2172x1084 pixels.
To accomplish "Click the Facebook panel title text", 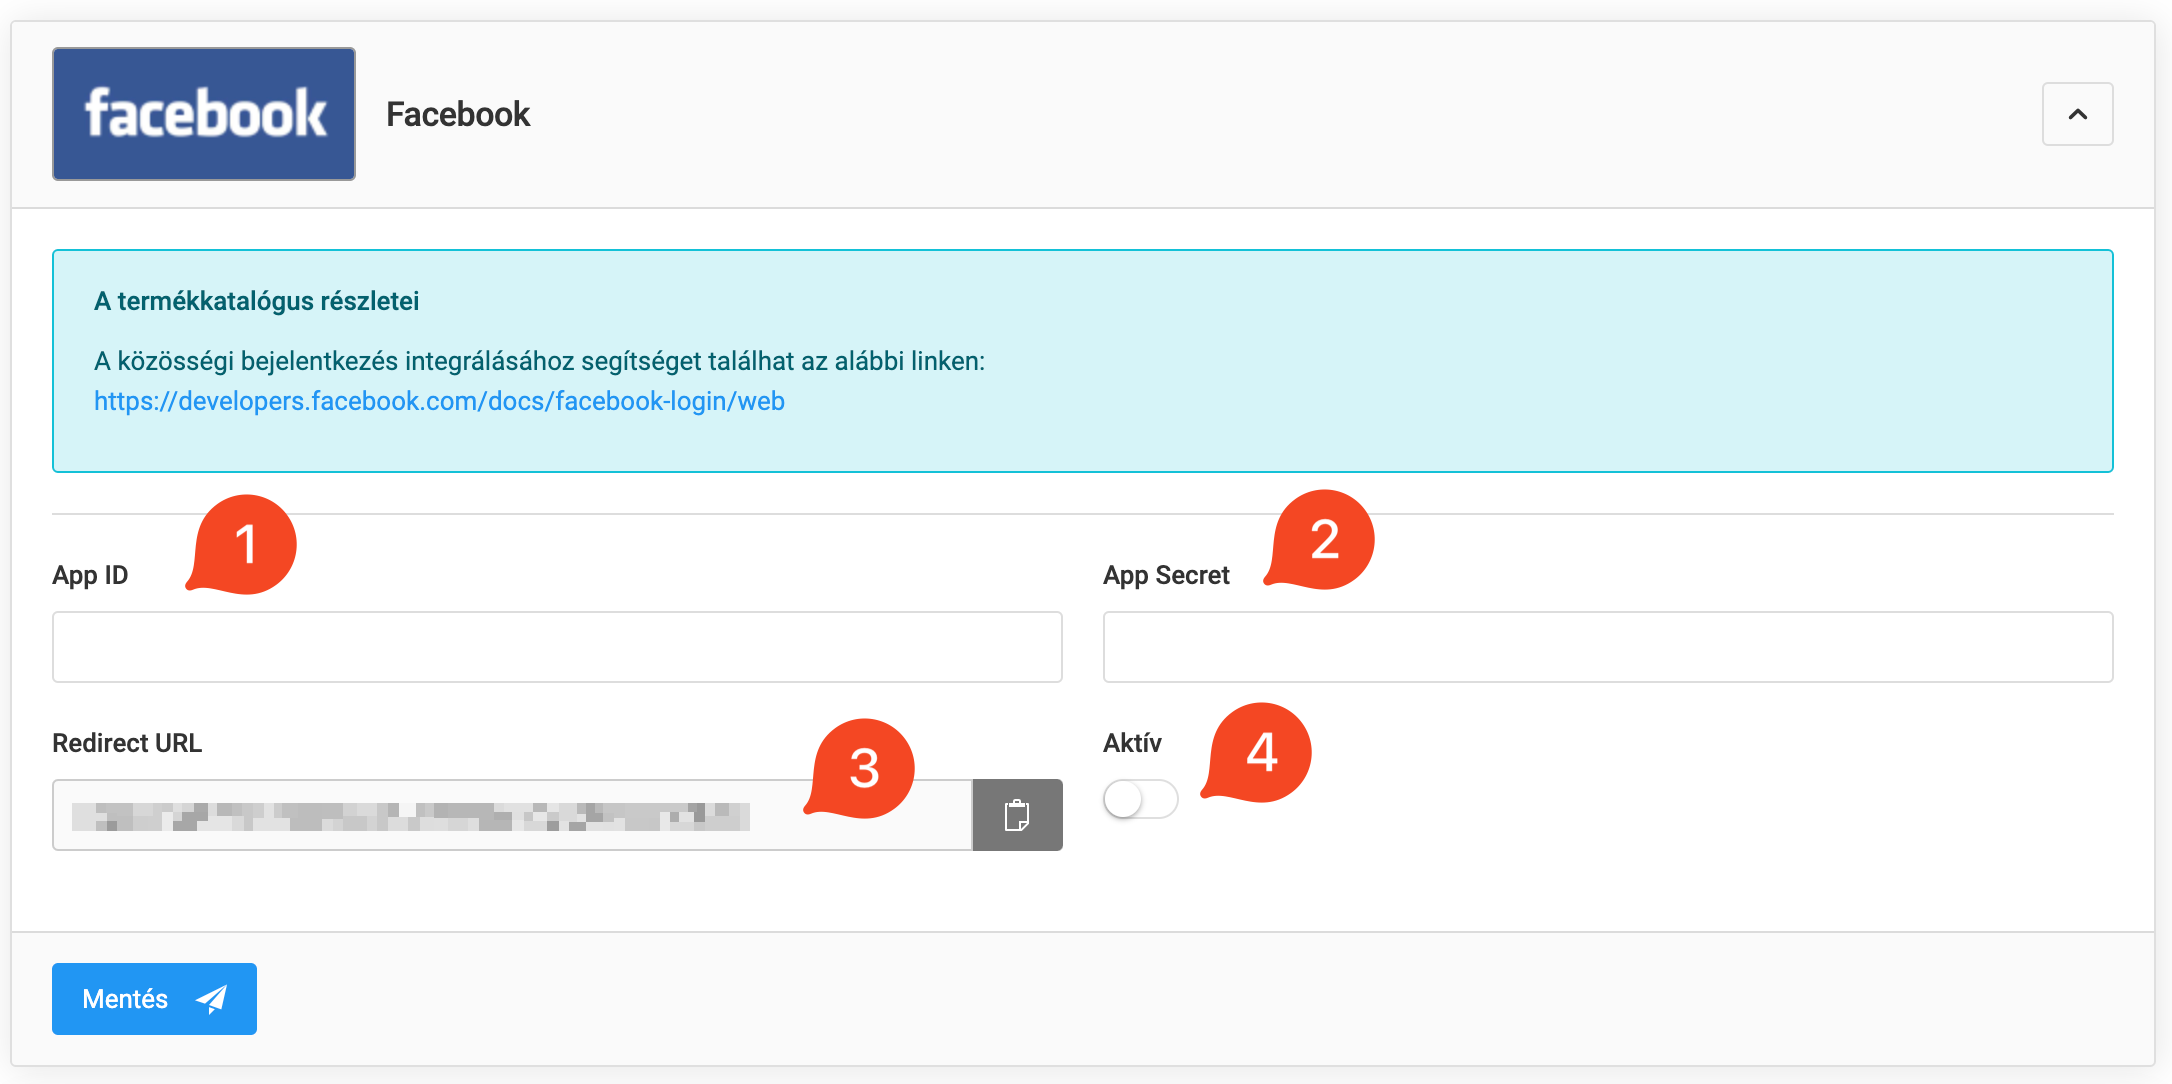I will [458, 114].
